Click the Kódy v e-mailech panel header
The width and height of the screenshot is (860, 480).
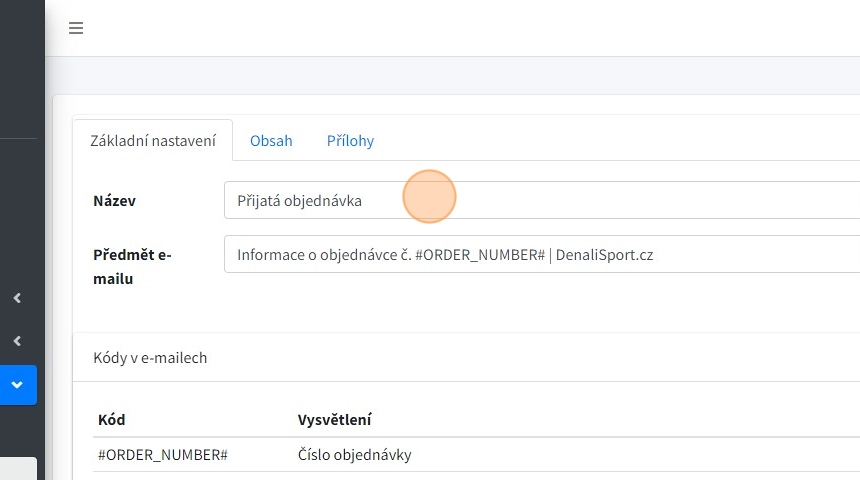tap(150, 357)
